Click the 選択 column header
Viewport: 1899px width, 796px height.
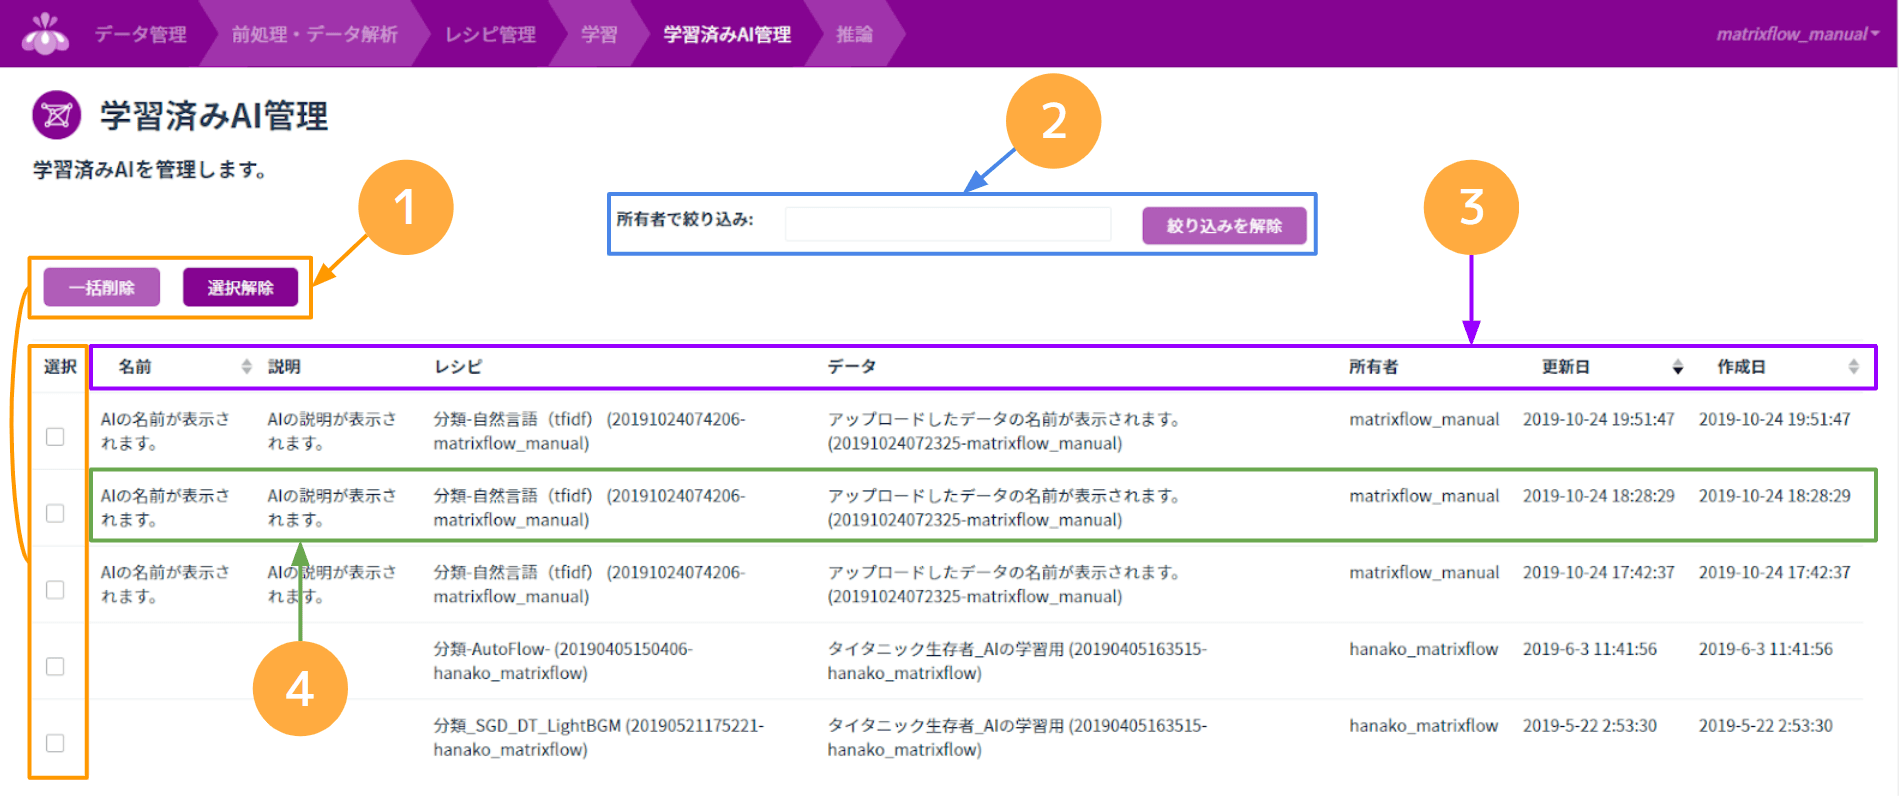click(x=60, y=367)
